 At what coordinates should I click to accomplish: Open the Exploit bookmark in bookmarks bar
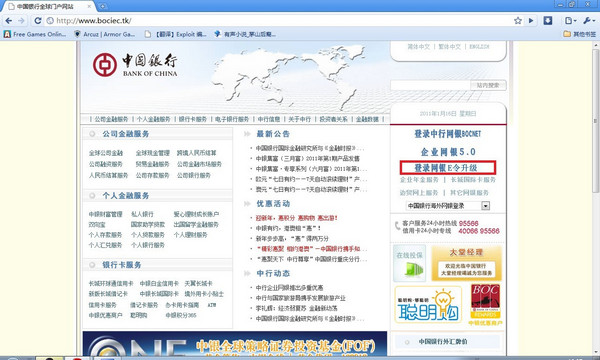coord(176,34)
